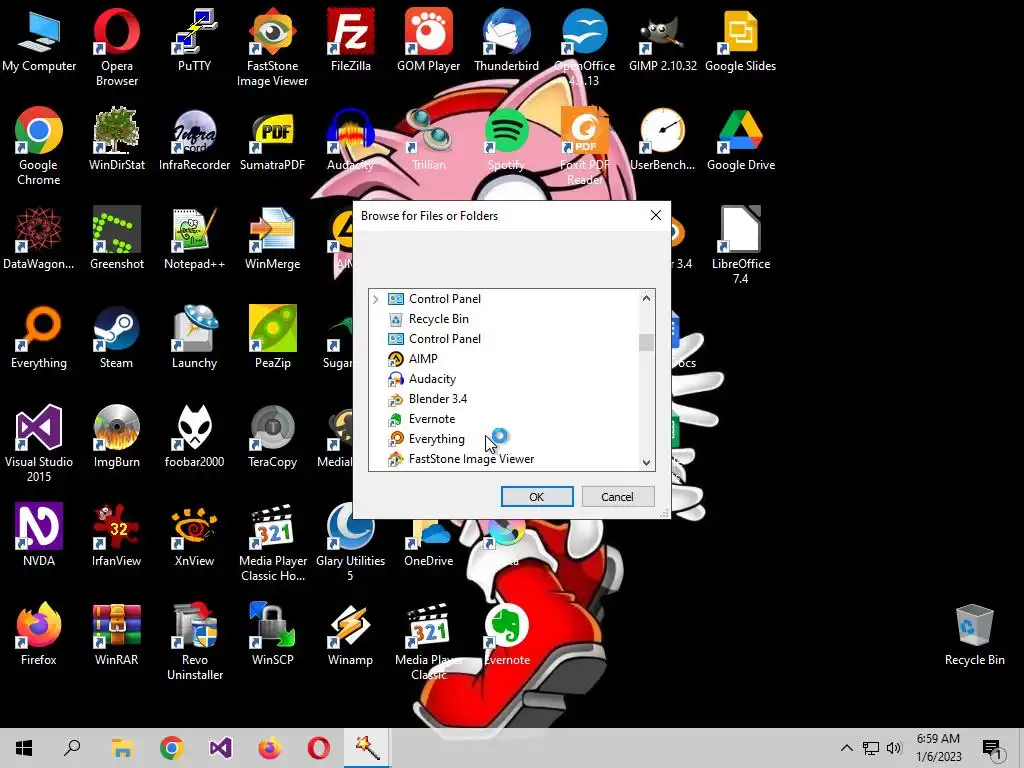Select the Winamp desktop icon
This screenshot has width=1024, height=768.
[351, 633]
